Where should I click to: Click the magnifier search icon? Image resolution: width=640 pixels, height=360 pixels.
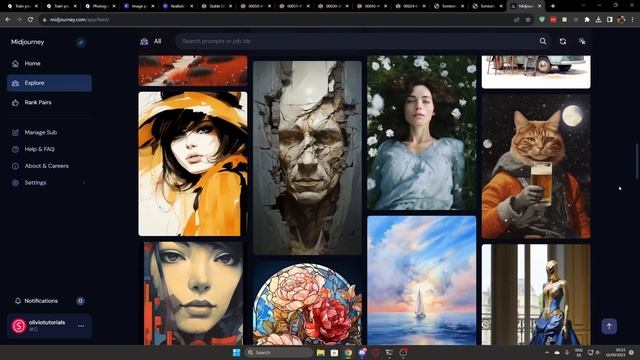[543, 41]
